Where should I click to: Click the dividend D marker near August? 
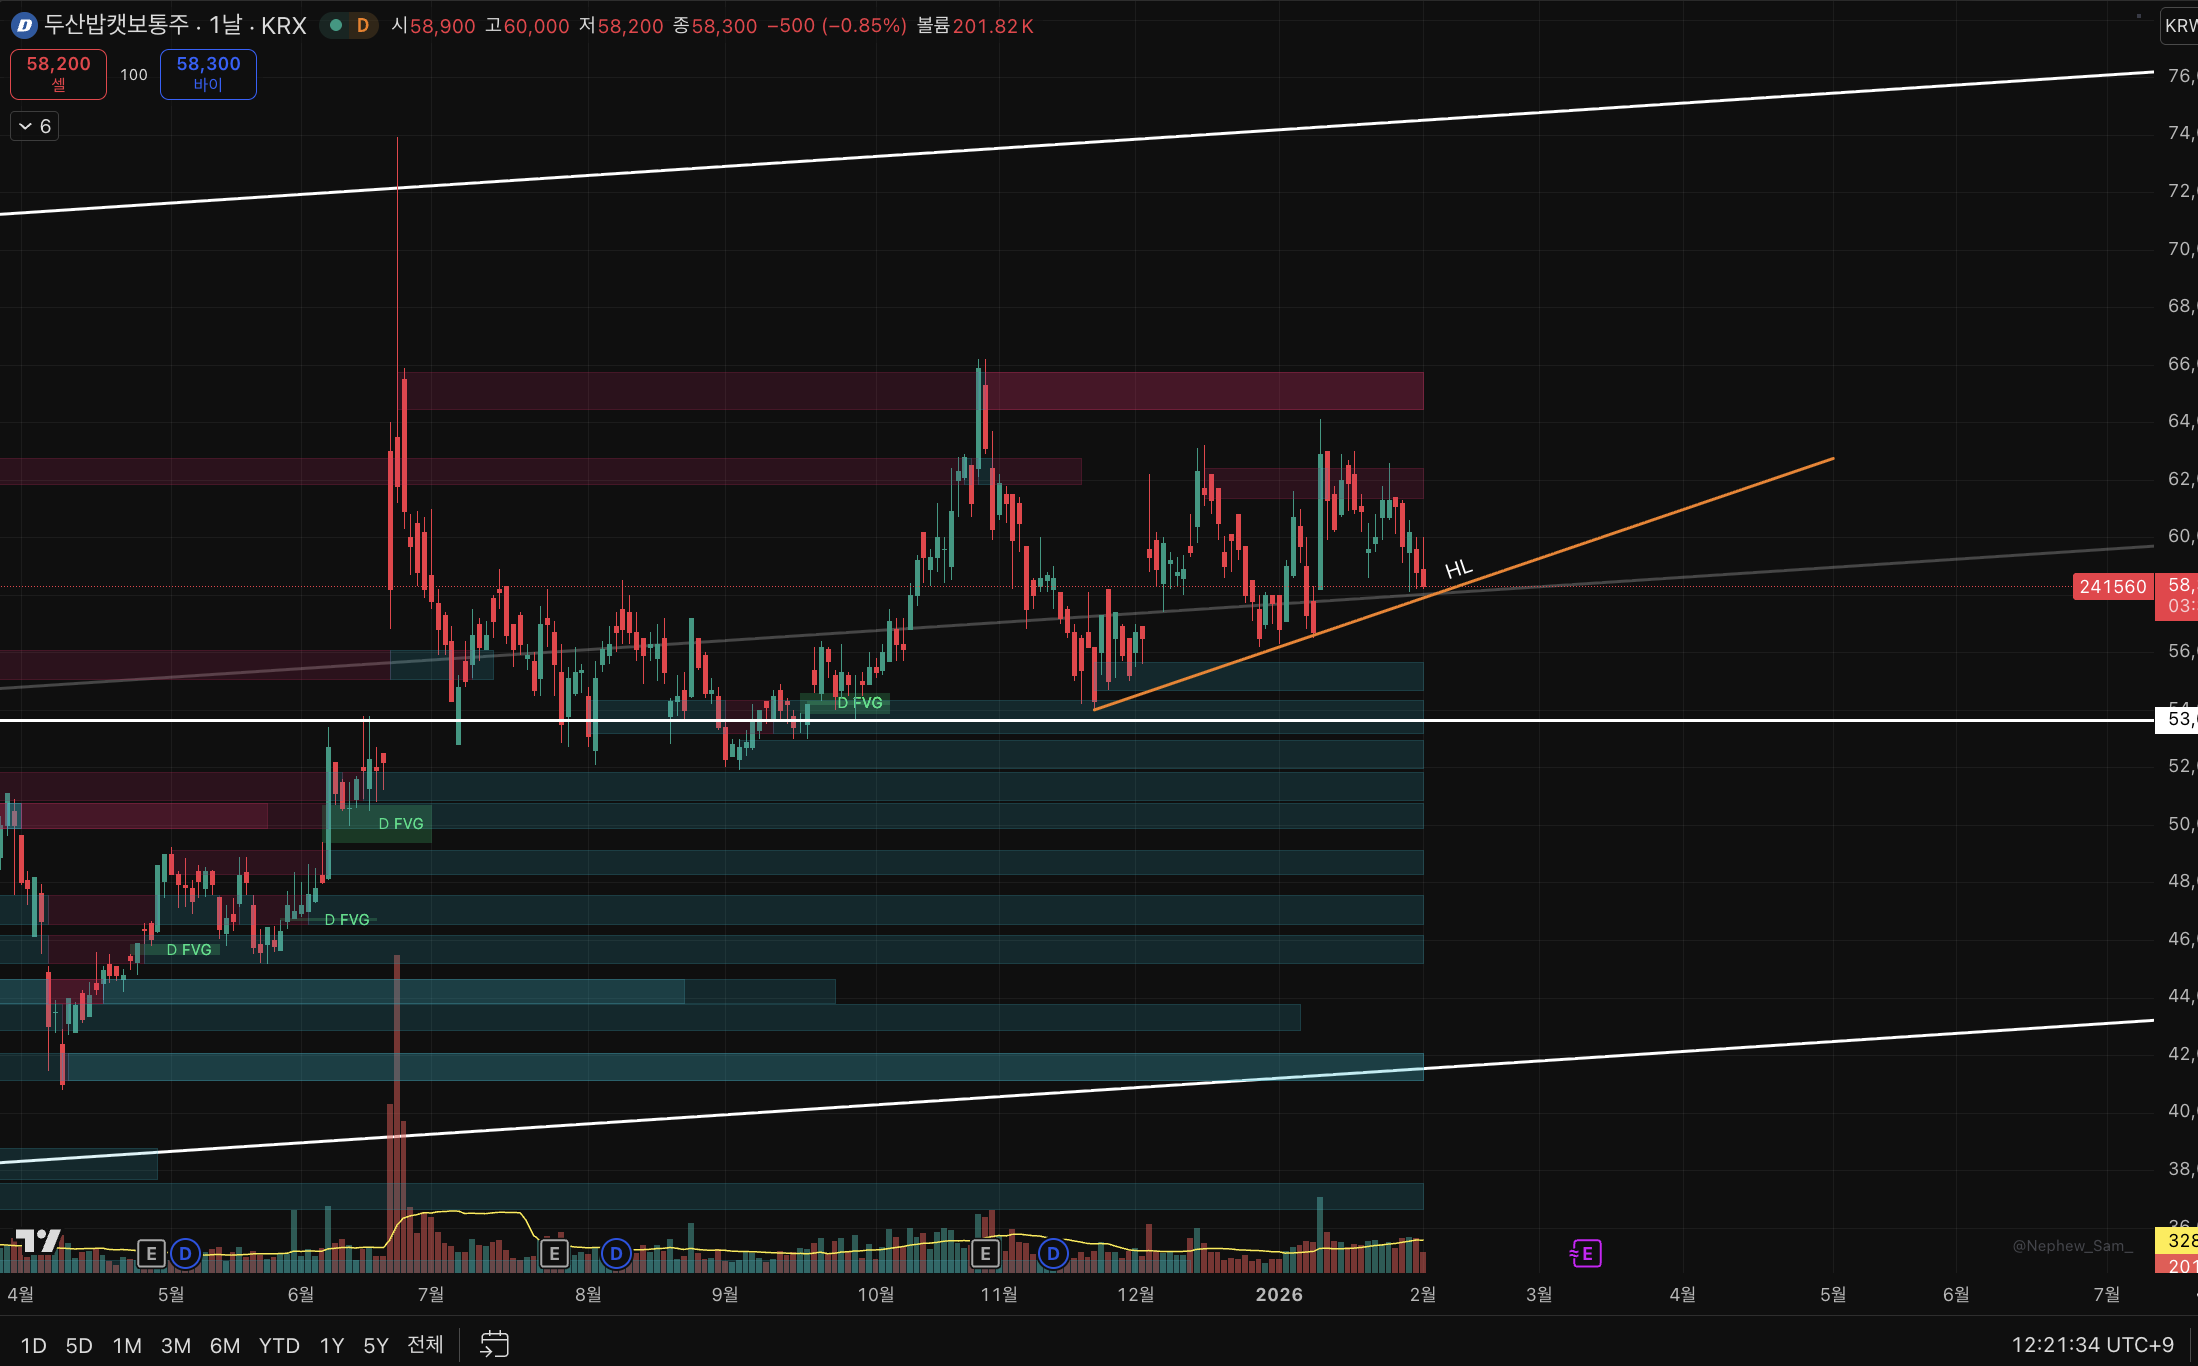coord(616,1253)
